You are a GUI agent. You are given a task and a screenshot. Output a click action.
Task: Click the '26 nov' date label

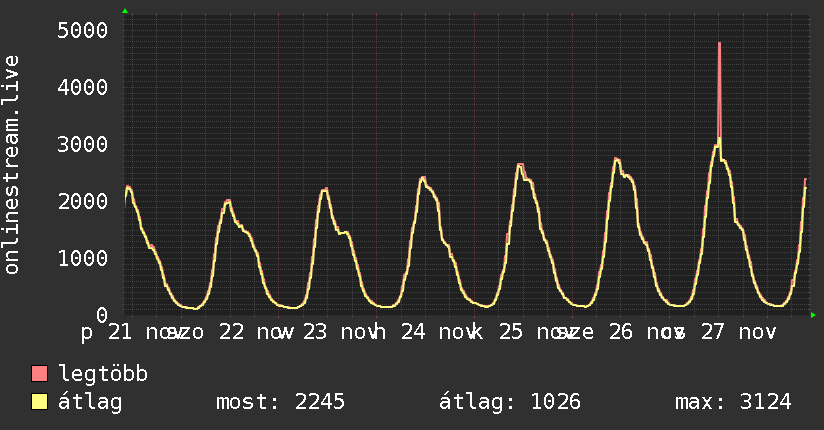647,332
